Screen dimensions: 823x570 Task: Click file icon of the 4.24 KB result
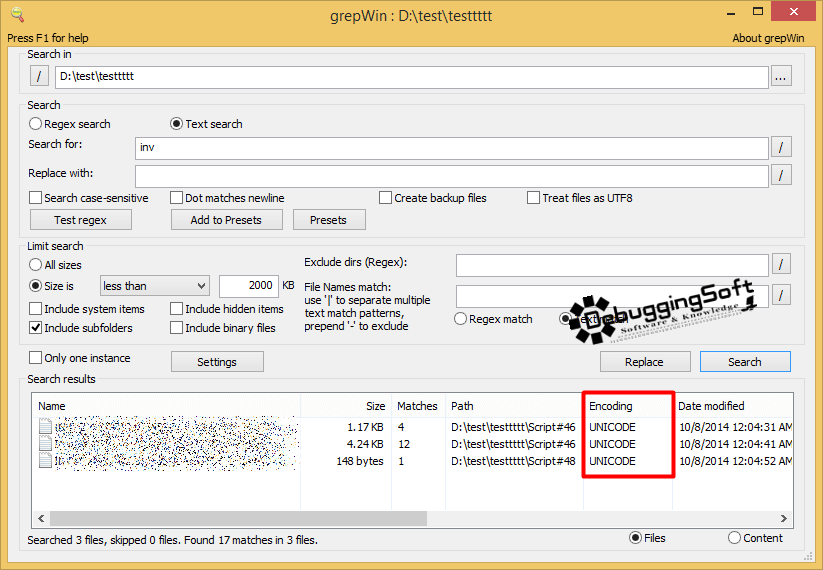[46, 444]
